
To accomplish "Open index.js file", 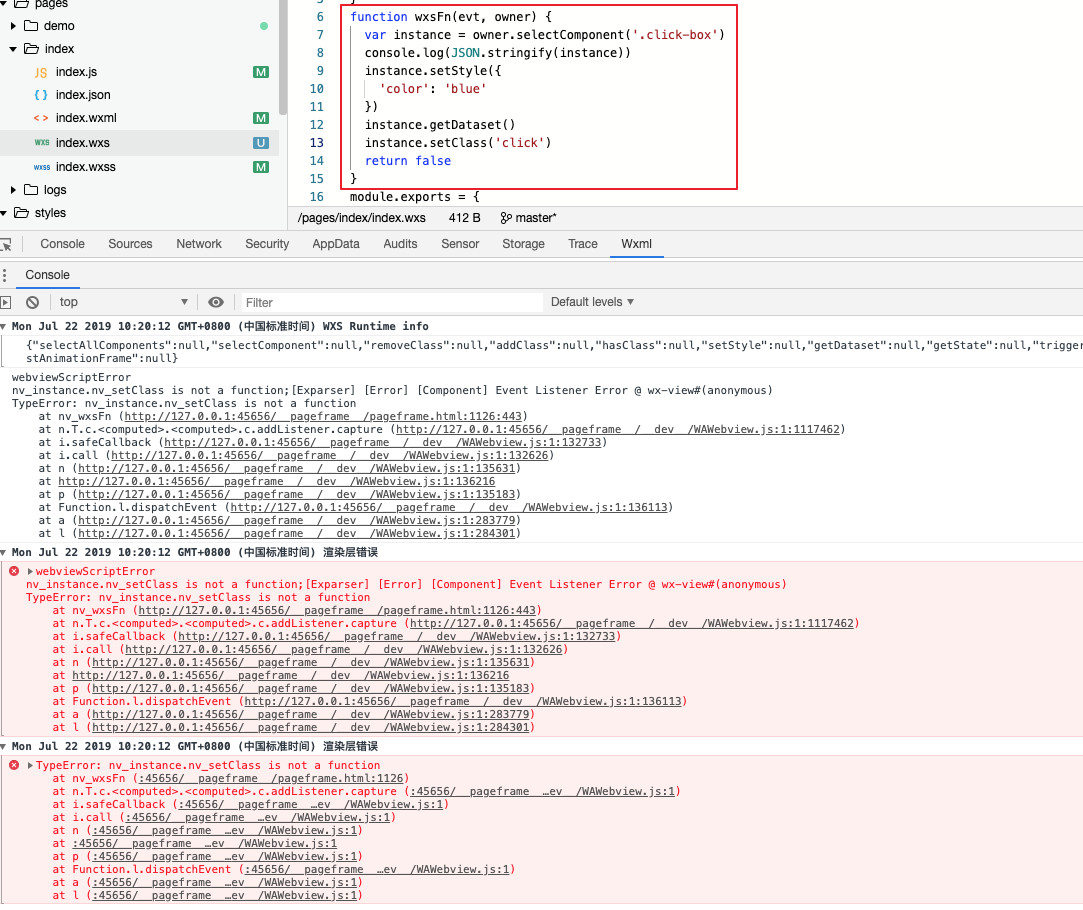I will tap(76, 72).
